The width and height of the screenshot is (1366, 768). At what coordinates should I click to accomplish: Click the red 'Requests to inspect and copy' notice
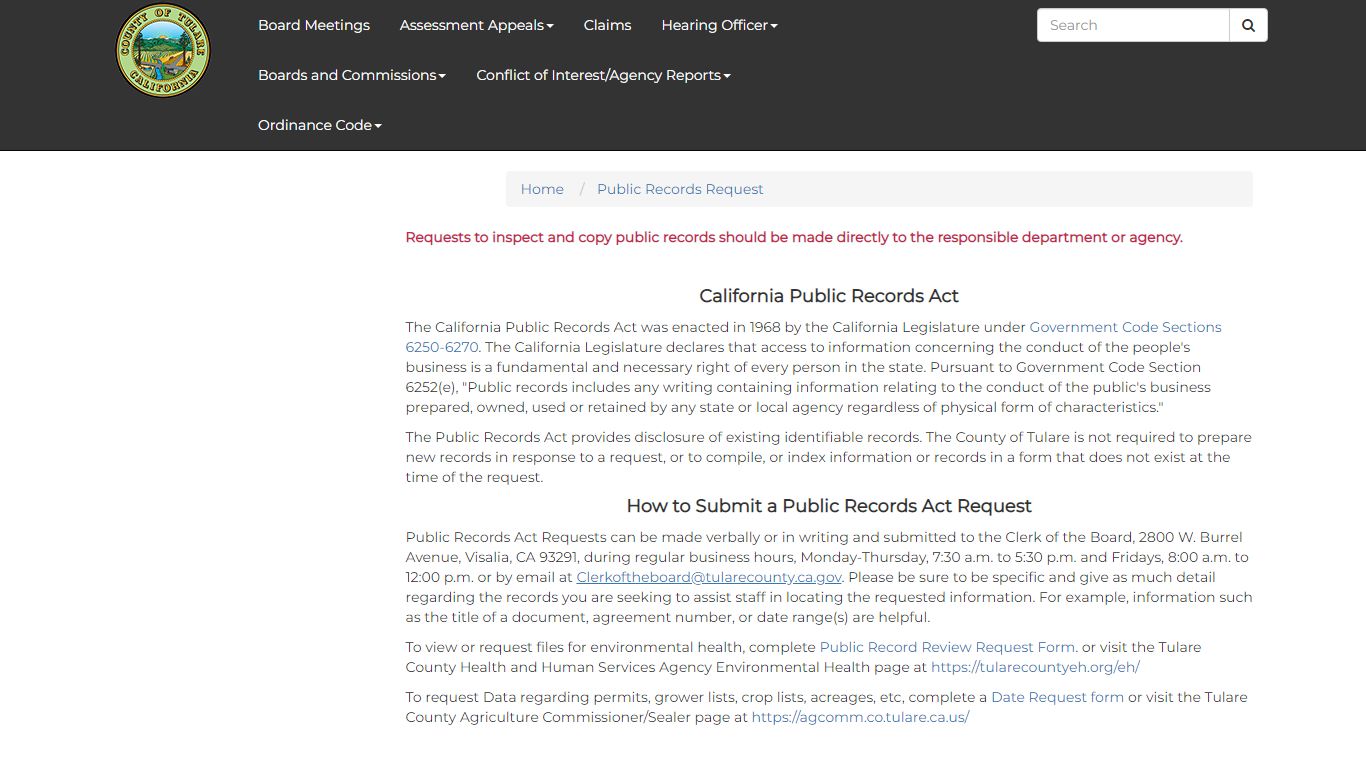[794, 237]
